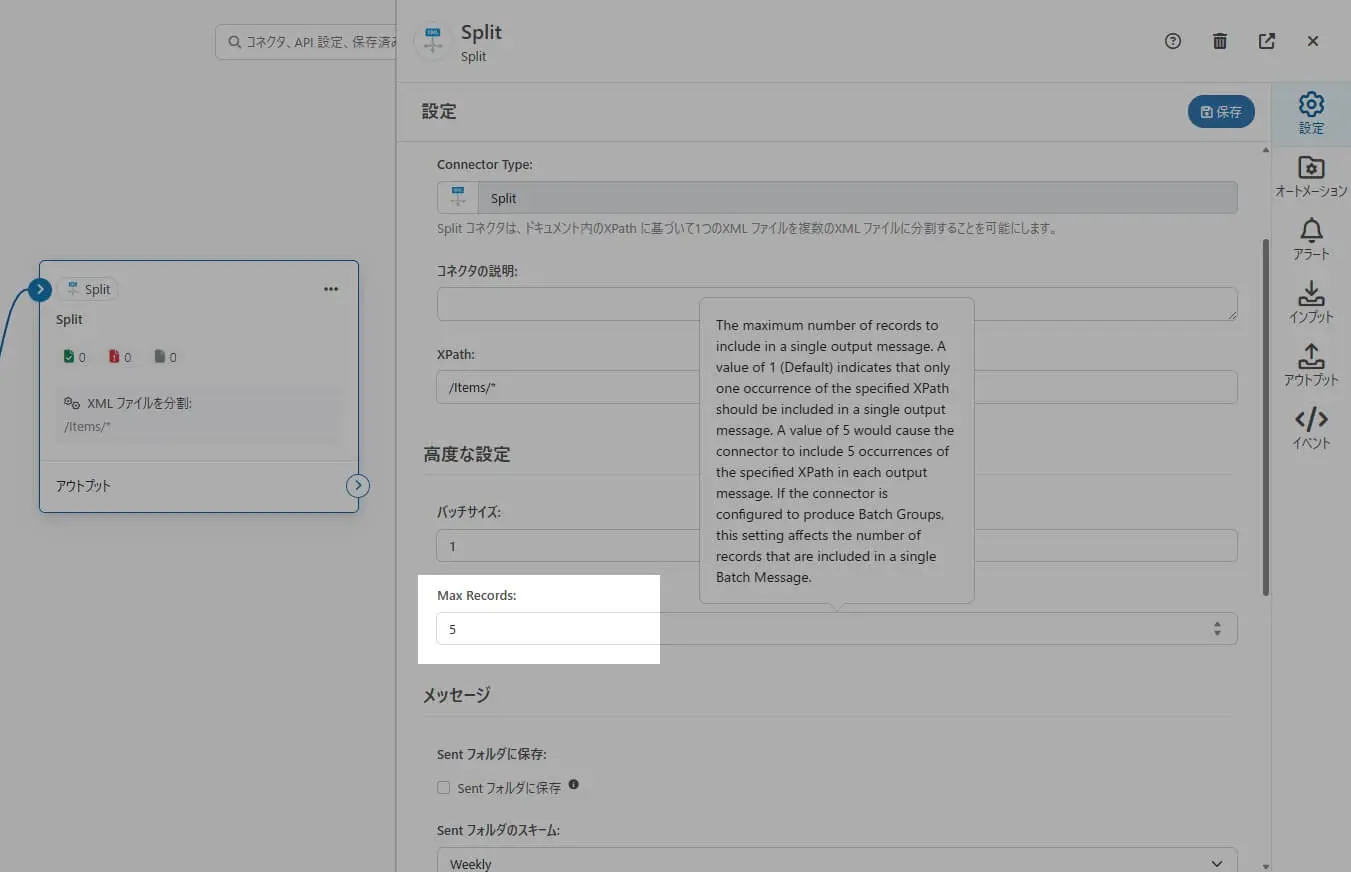Click the メッセージ section heading
The width and height of the screenshot is (1351, 872).
coord(456,695)
